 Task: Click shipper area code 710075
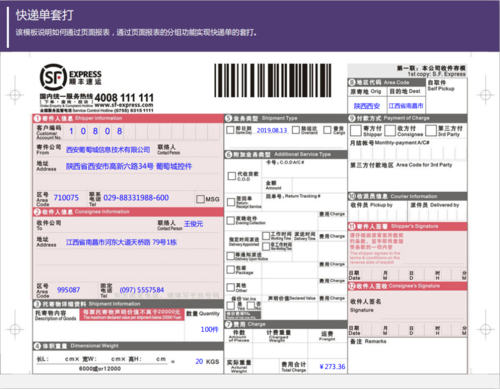[x=66, y=198]
